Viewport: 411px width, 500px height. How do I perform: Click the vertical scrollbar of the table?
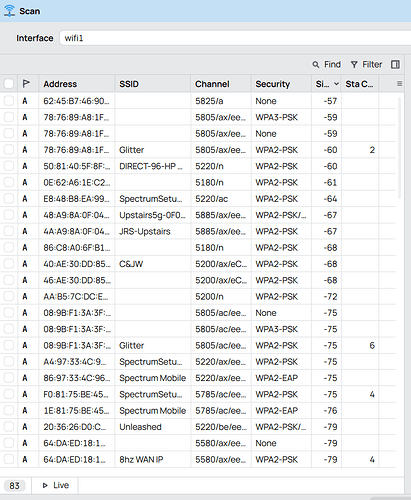(x=400, y=148)
